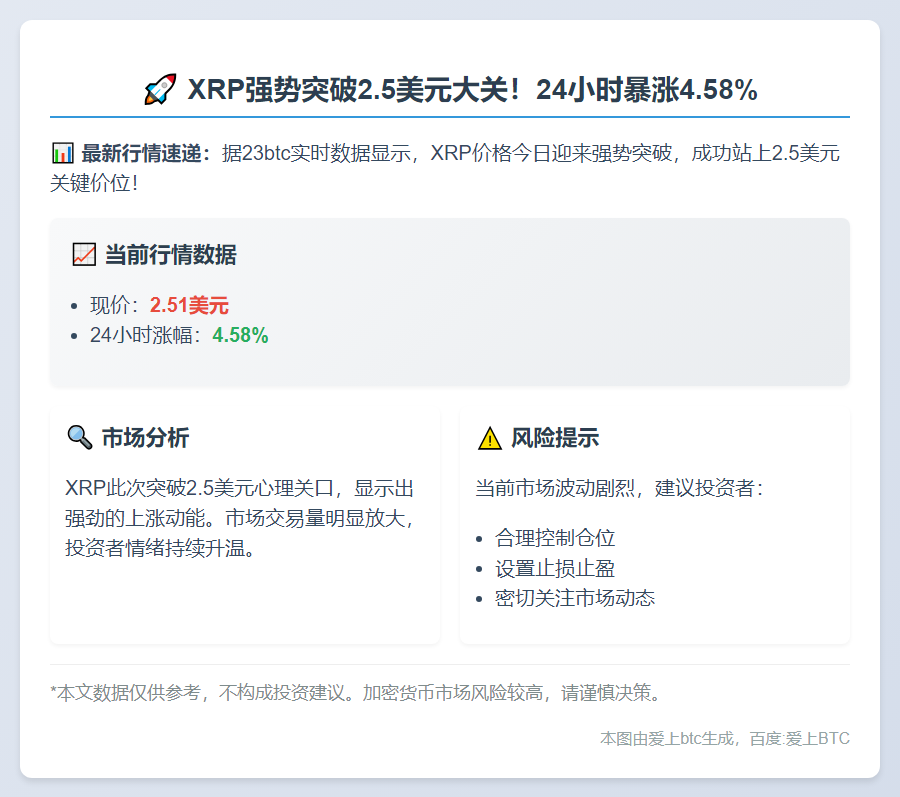Viewport: 900px width, 797px height.
Task: Click the red checkbox icon beside 当前行情数据
Action: [83, 255]
